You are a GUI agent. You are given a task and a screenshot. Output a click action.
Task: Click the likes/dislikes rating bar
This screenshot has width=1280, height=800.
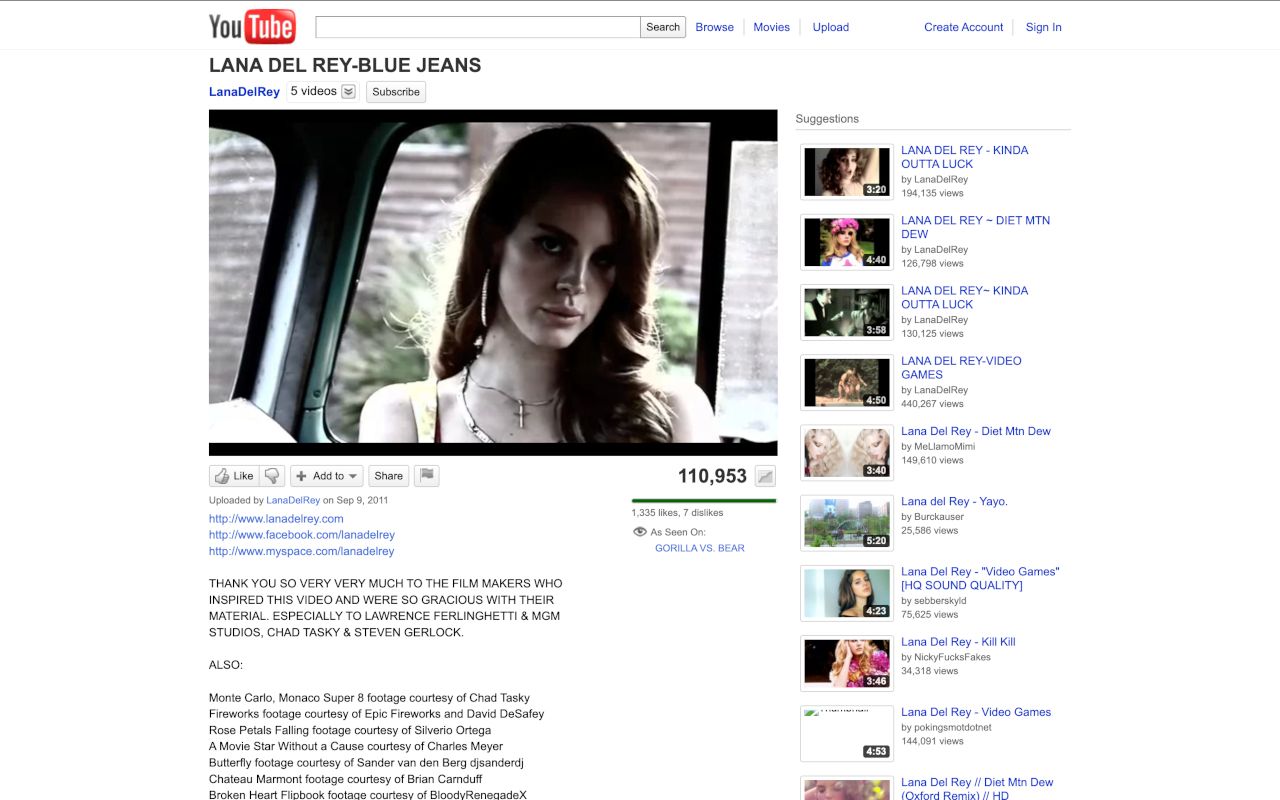[x=704, y=500]
